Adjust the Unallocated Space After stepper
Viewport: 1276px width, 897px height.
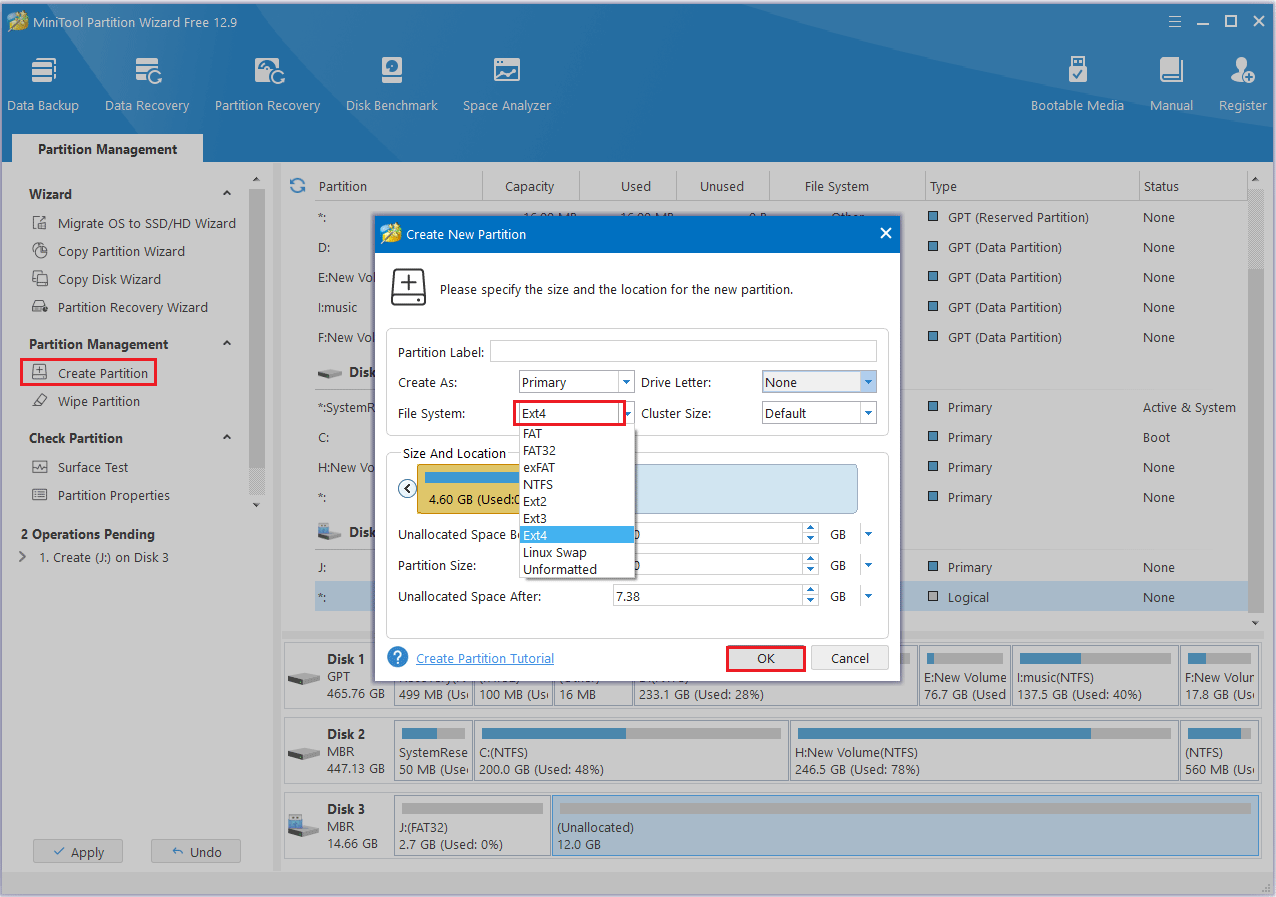click(x=811, y=596)
